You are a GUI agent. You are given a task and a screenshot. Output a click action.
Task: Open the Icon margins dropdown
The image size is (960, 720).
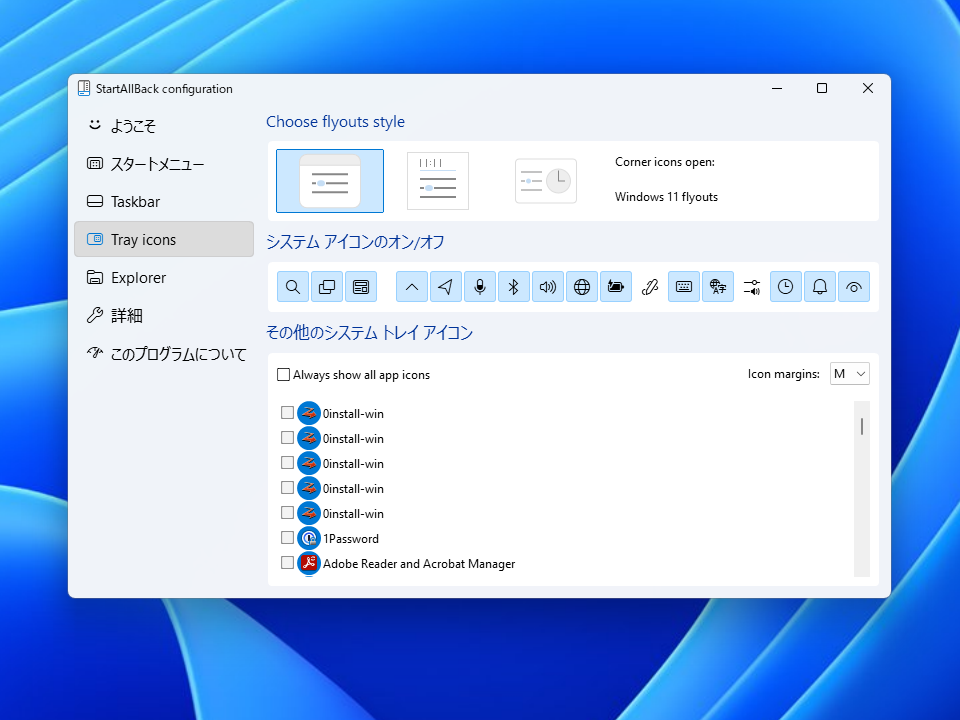point(850,373)
